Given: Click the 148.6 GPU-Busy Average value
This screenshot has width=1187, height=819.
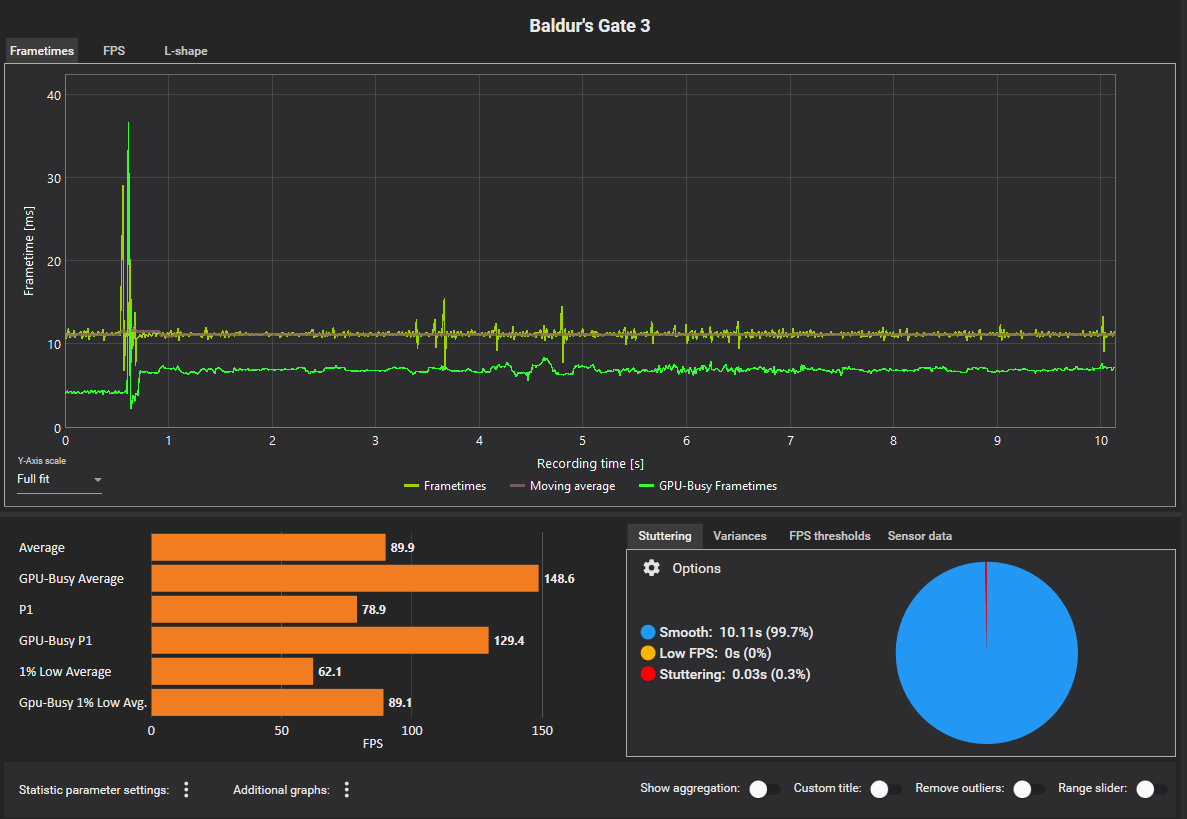Looking at the screenshot, I should point(559,578).
